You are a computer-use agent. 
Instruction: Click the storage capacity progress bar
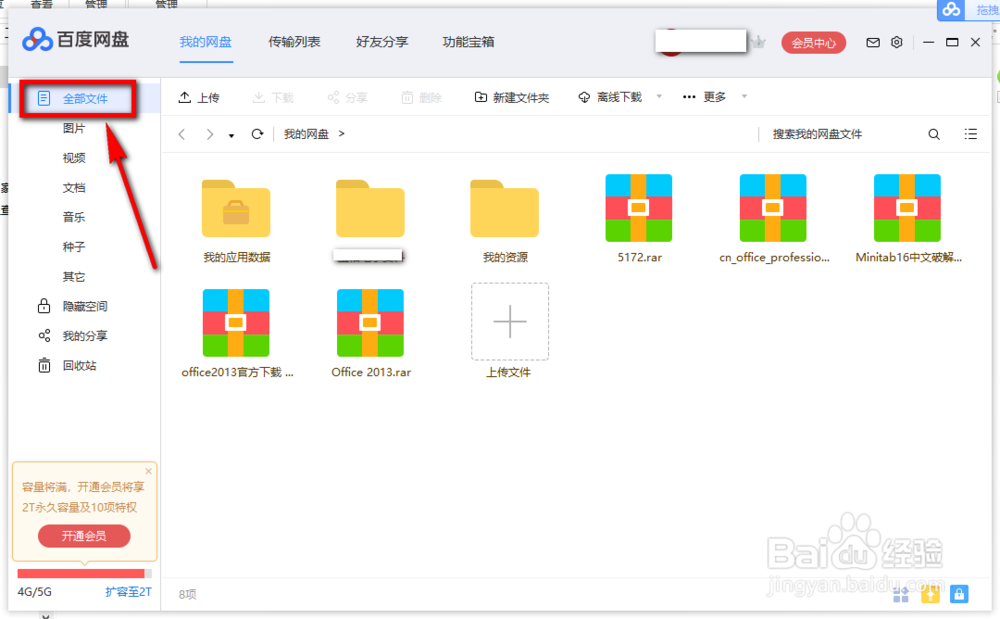coord(85,572)
